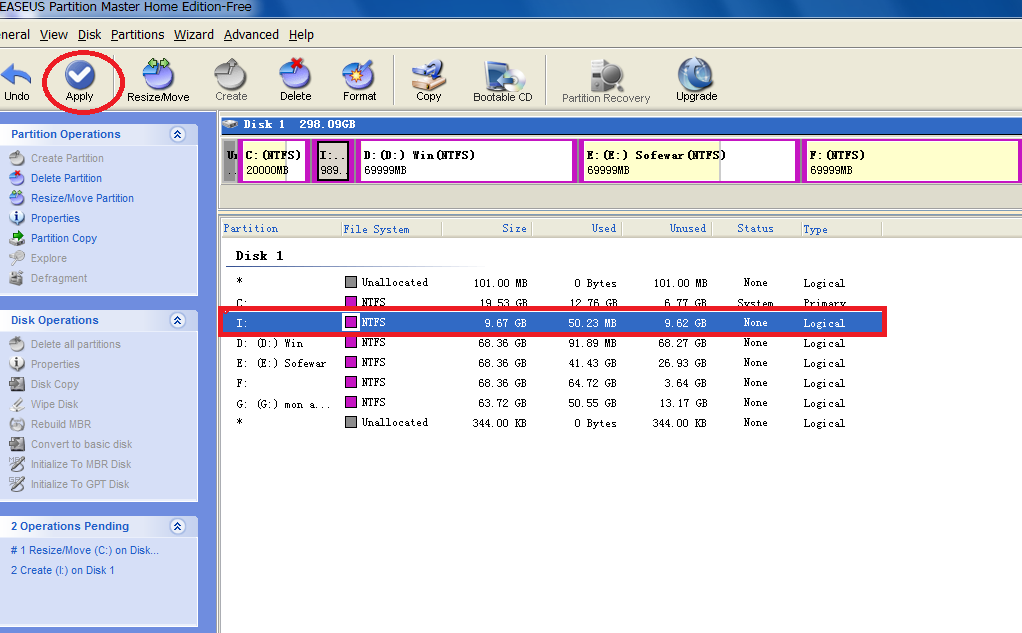Select the I: 9.67 GB partition row
This screenshot has width=1022, height=633.
552,323
